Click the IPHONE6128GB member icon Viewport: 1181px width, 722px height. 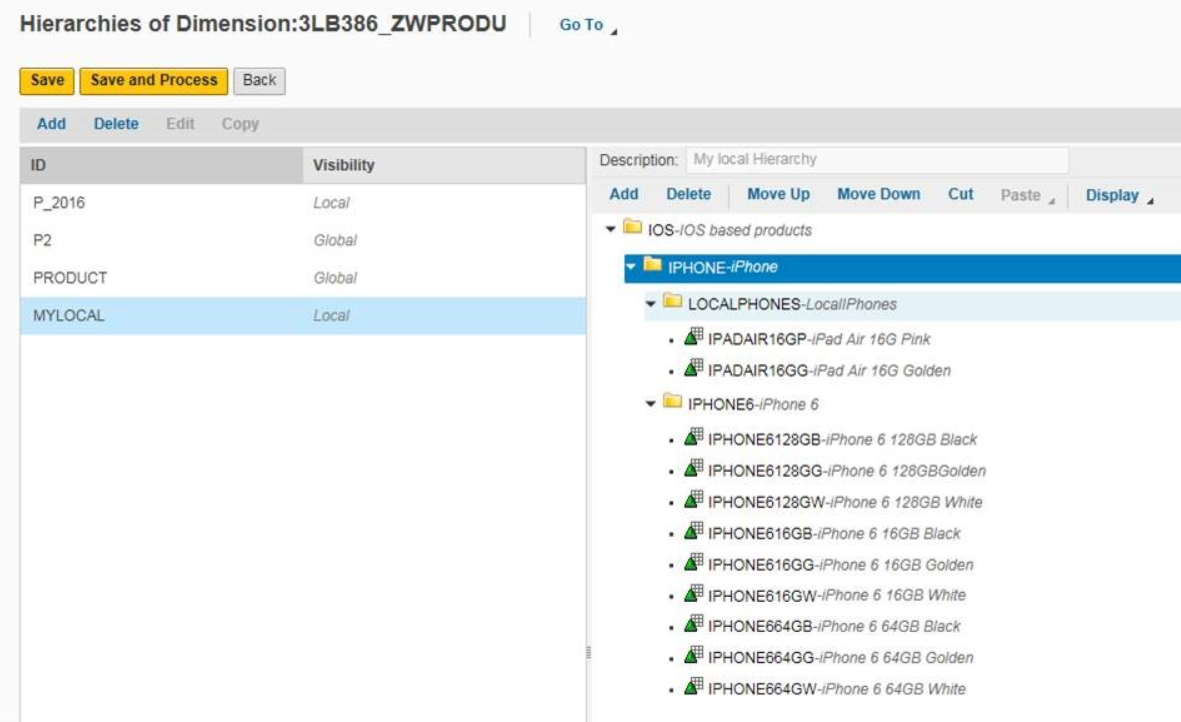click(694, 438)
